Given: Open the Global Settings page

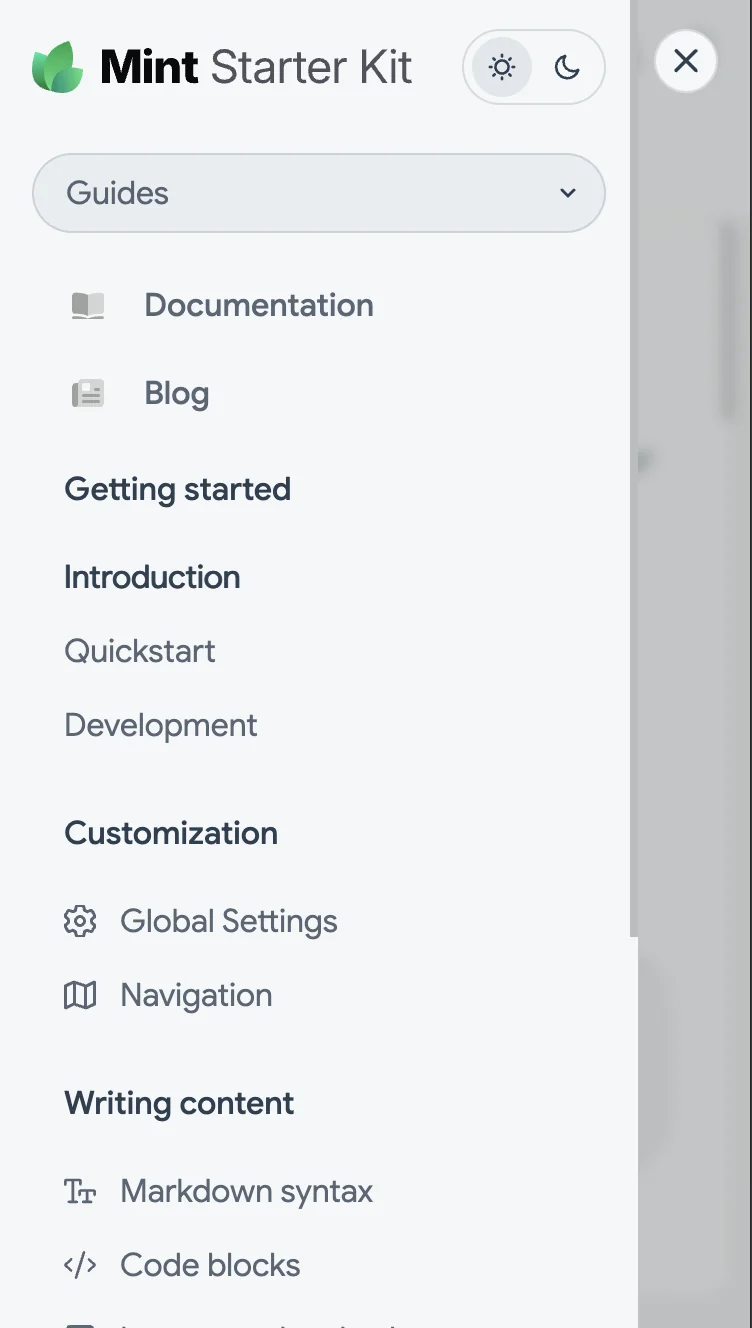Looking at the screenshot, I should click(229, 921).
